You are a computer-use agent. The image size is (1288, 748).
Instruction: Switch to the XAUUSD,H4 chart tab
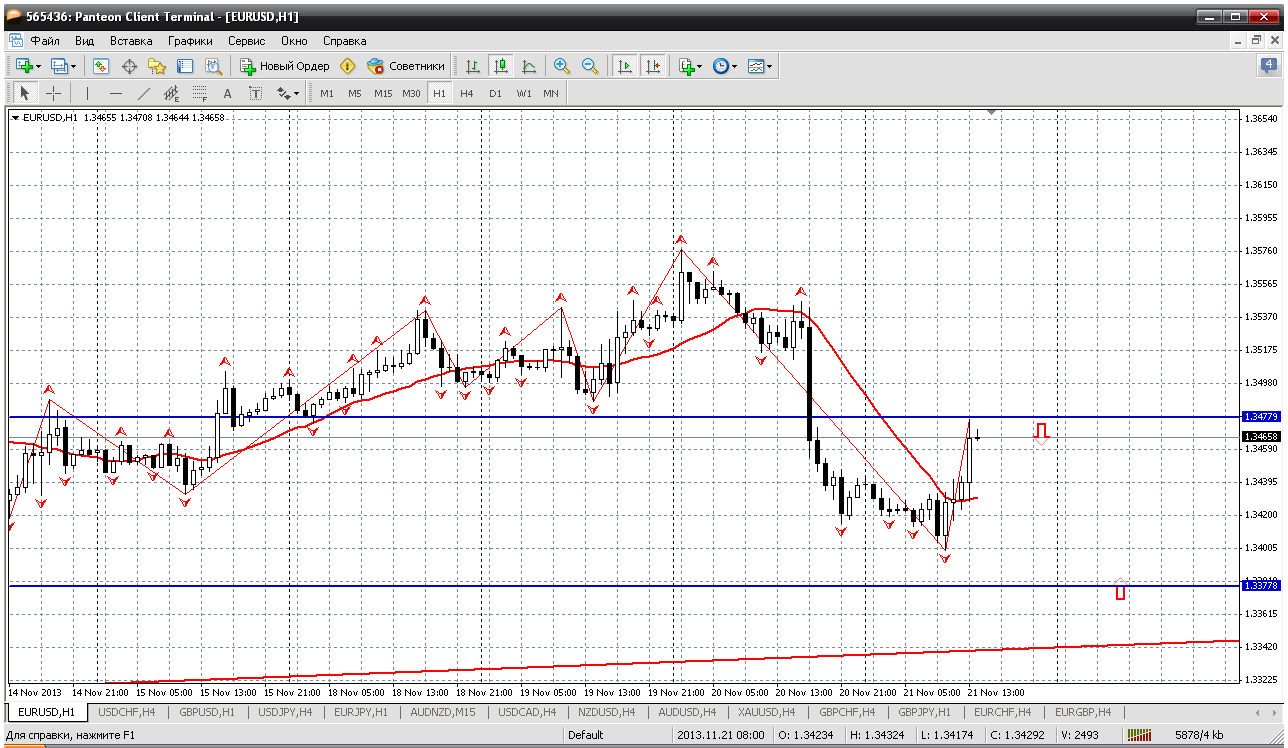click(766, 712)
